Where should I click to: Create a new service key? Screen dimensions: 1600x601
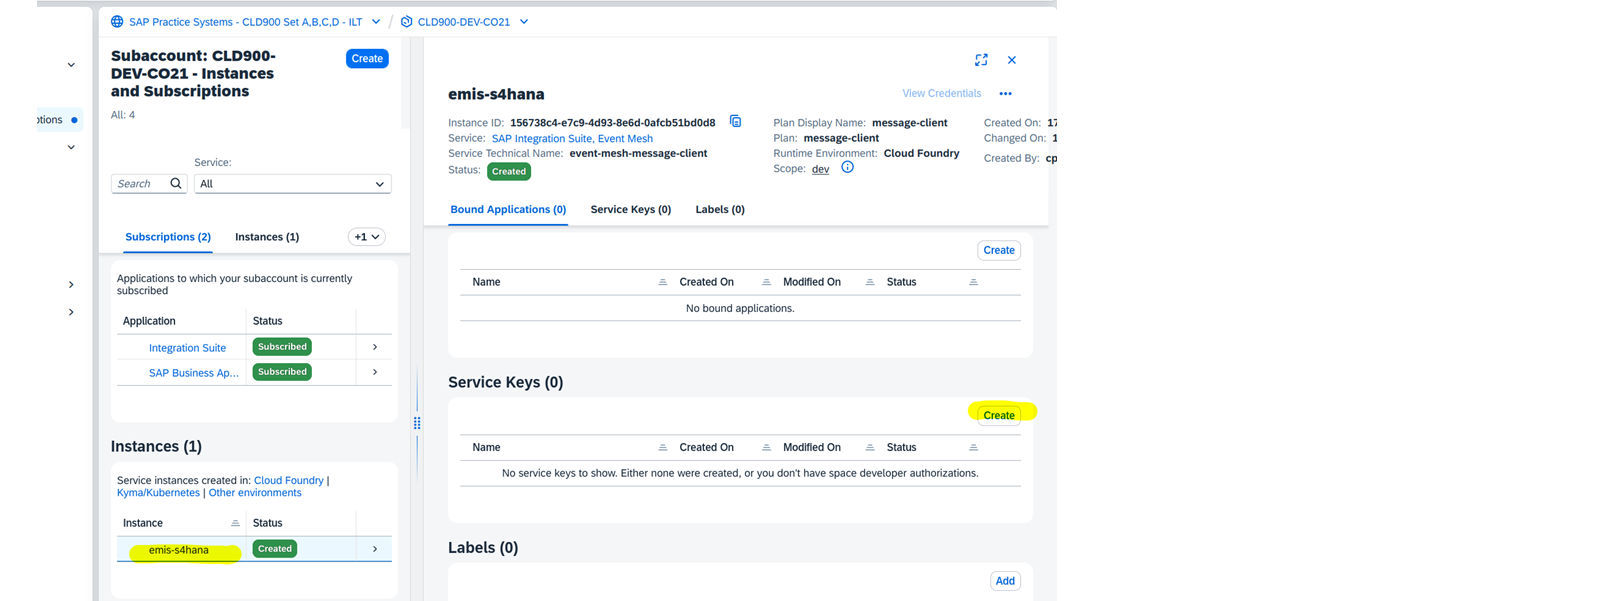pos(999,415)
